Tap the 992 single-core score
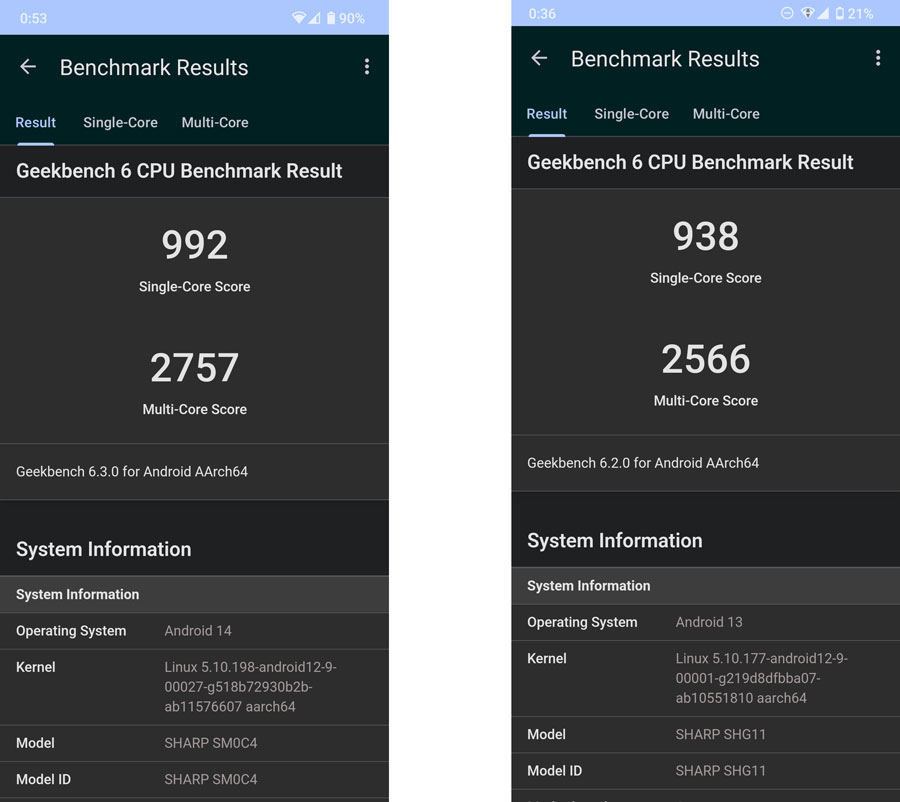The width and height of the screenshot is (900, 802). (x=195, y=245)
